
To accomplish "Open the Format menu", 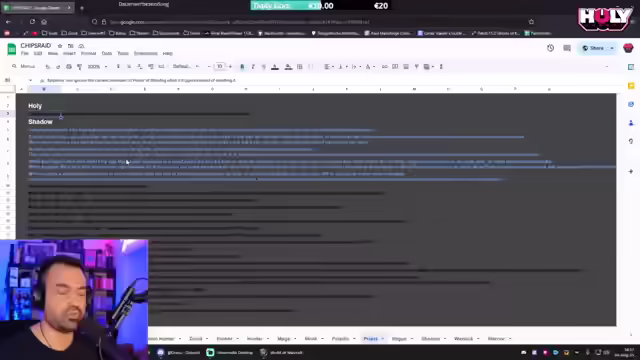I will tap(88, 53).
